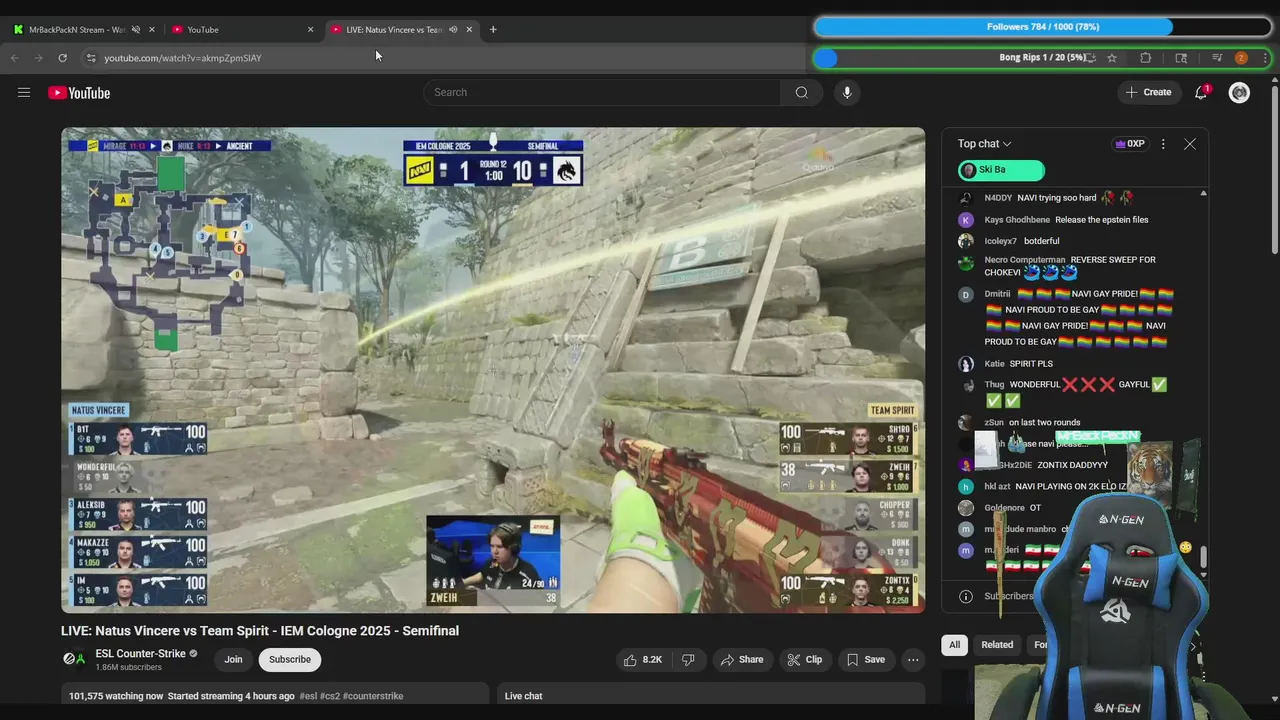Click the Create button
Viewport: 1280px width, 720px height.
[x=1148, y=92]
